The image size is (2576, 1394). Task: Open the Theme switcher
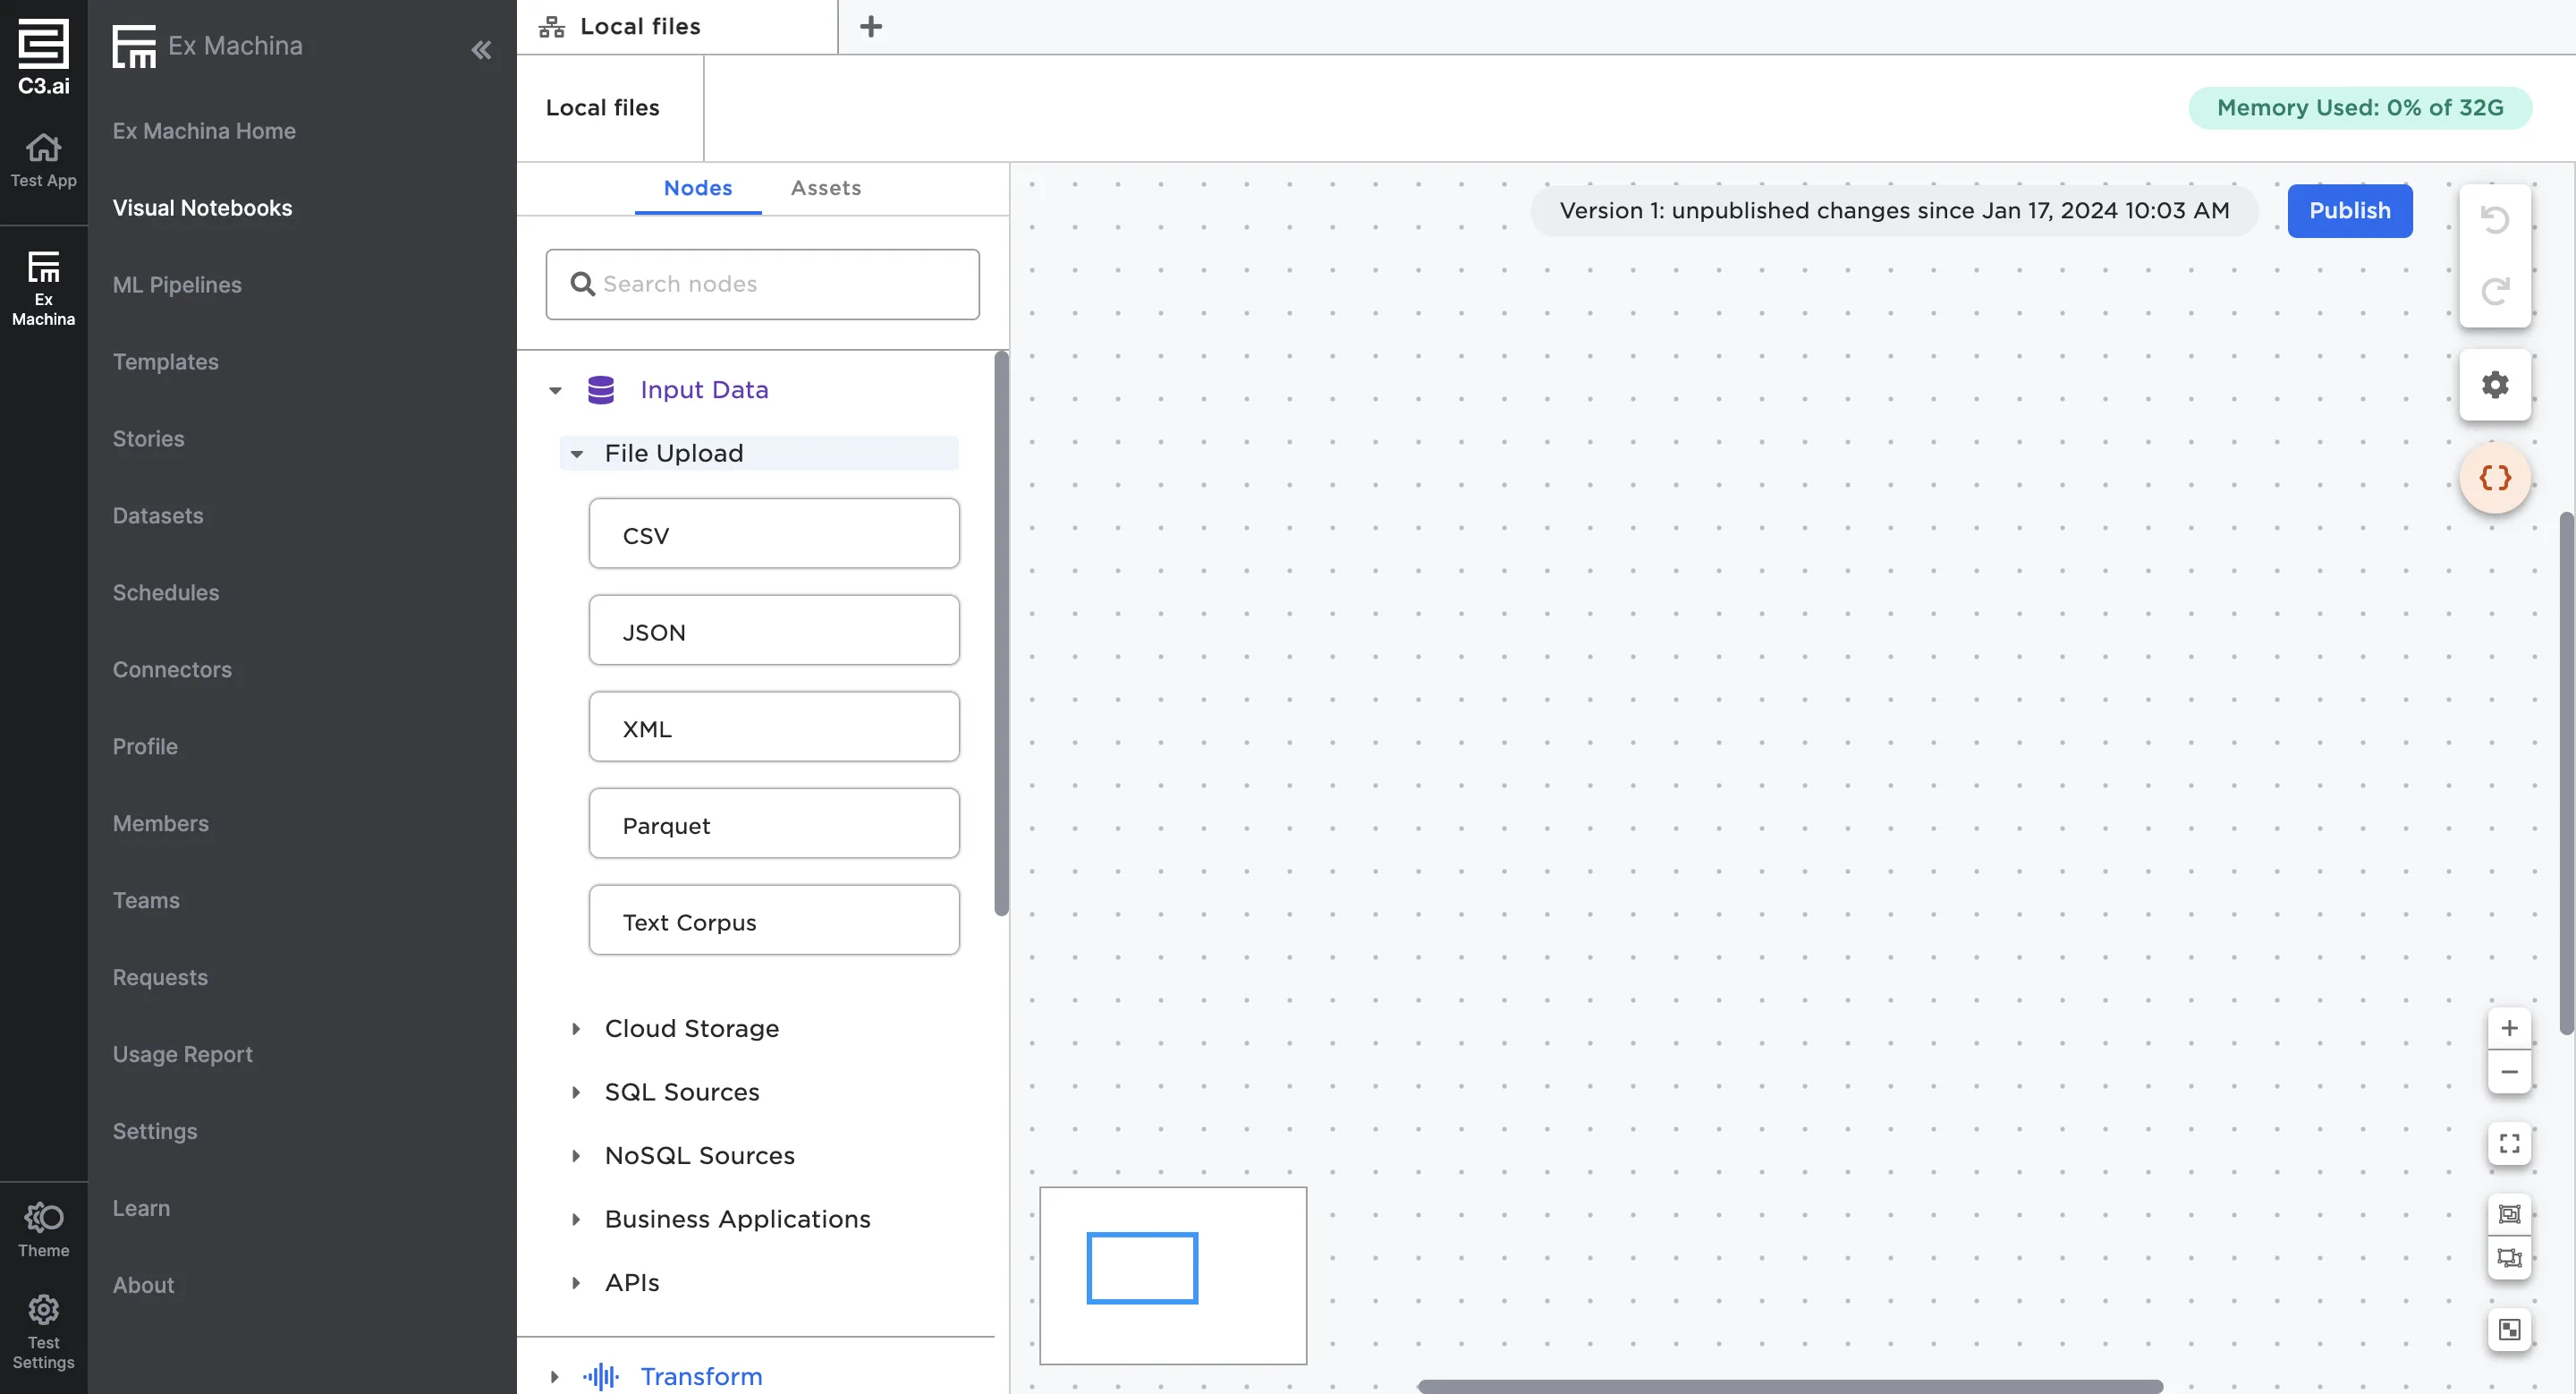coord(43,1229)
